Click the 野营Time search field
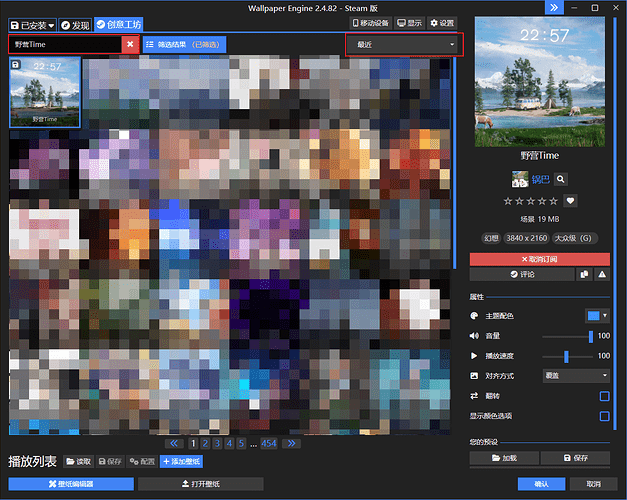The image size is (627, 500). pos(65,44)
